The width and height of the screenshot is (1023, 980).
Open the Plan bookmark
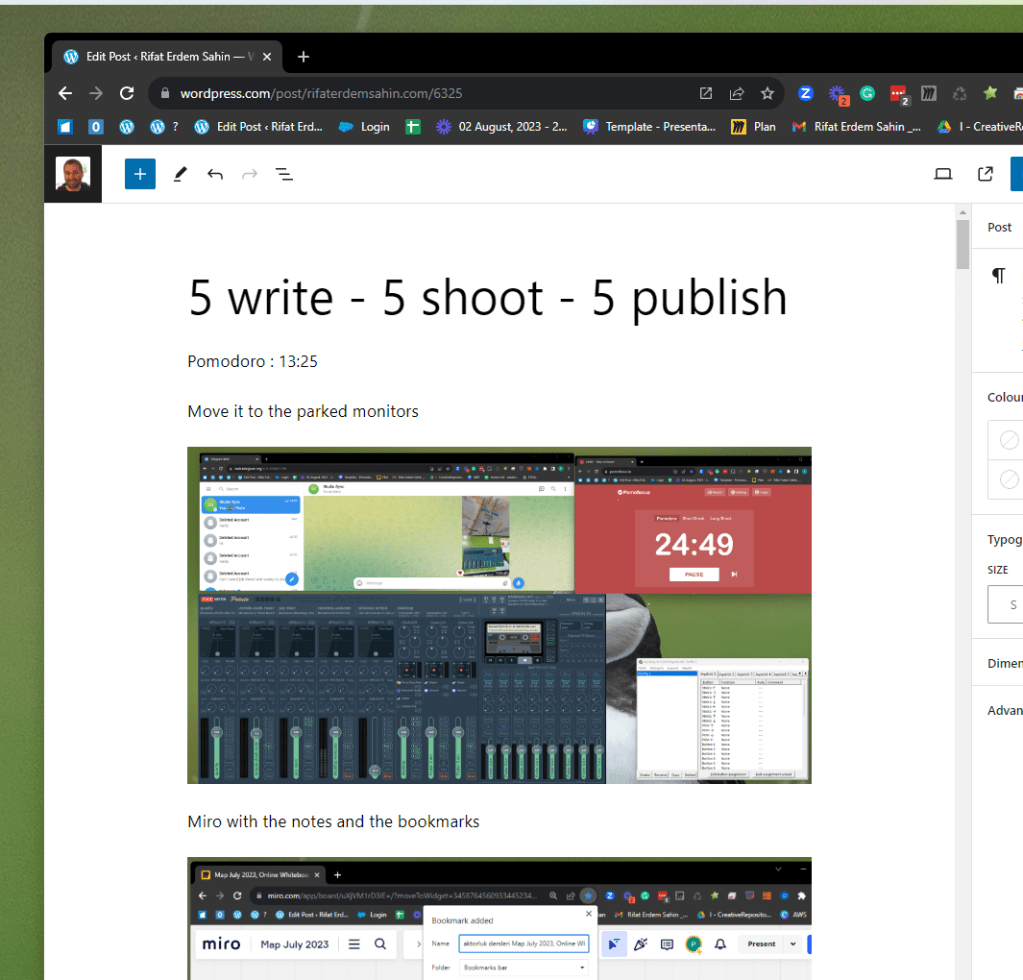(754, 127)
